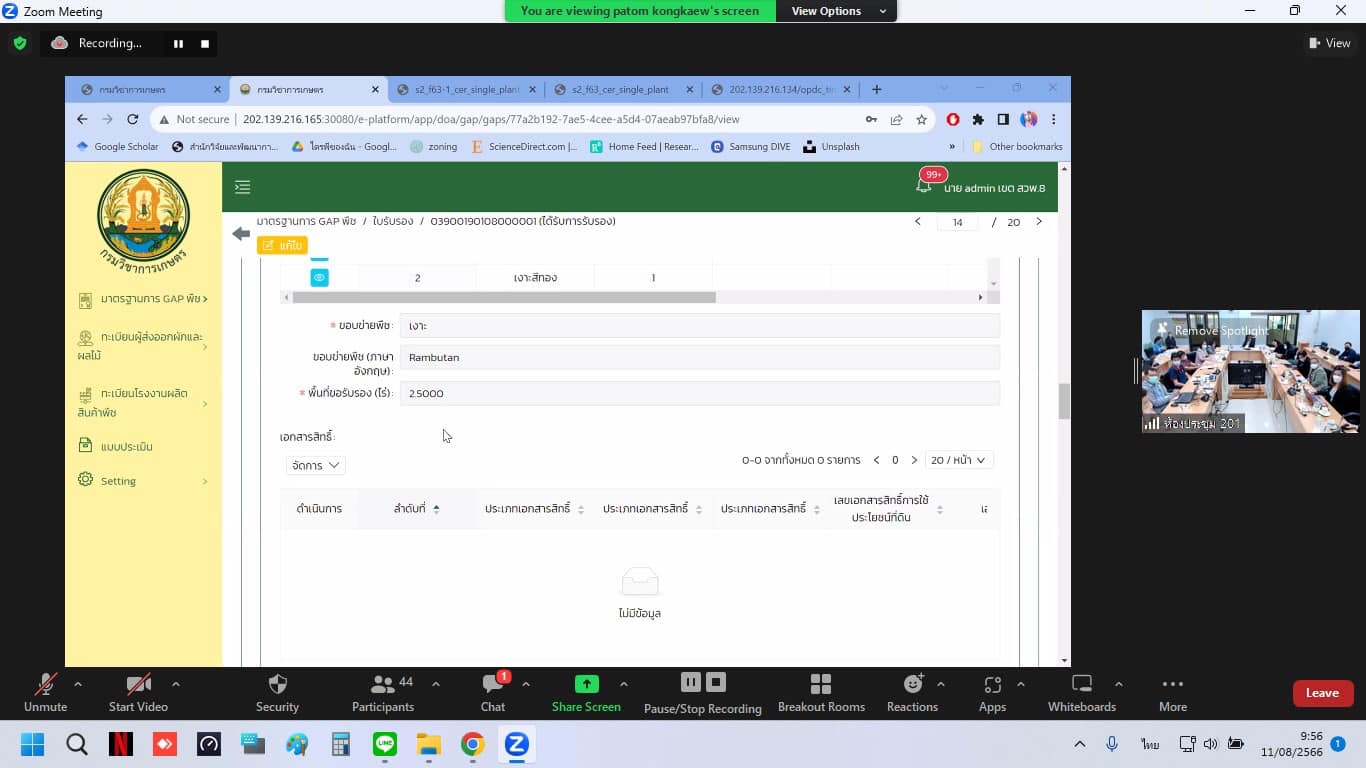This screenshot has width=1366, height=768.
Task: Open Setting in the left sidebar
Action: point(118,481)
